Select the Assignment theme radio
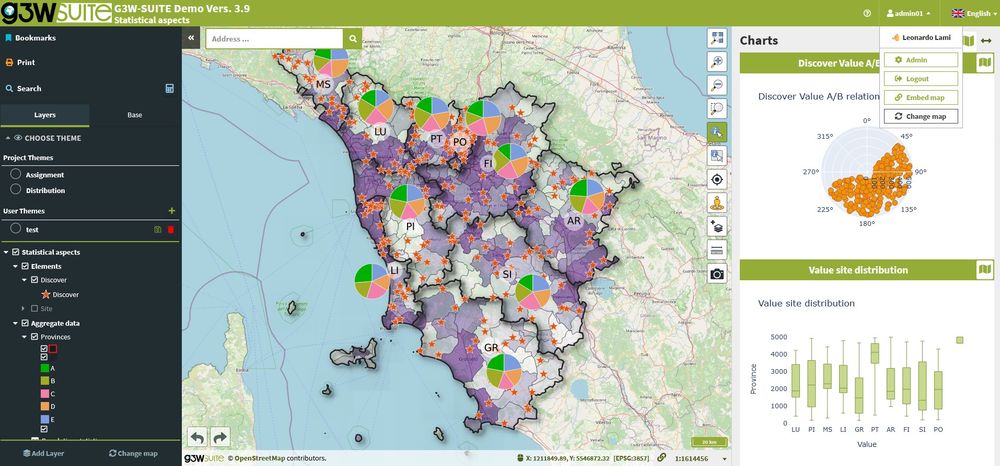Image resolution: width=1000 pixels, height=466 pixels. point(16,173)
